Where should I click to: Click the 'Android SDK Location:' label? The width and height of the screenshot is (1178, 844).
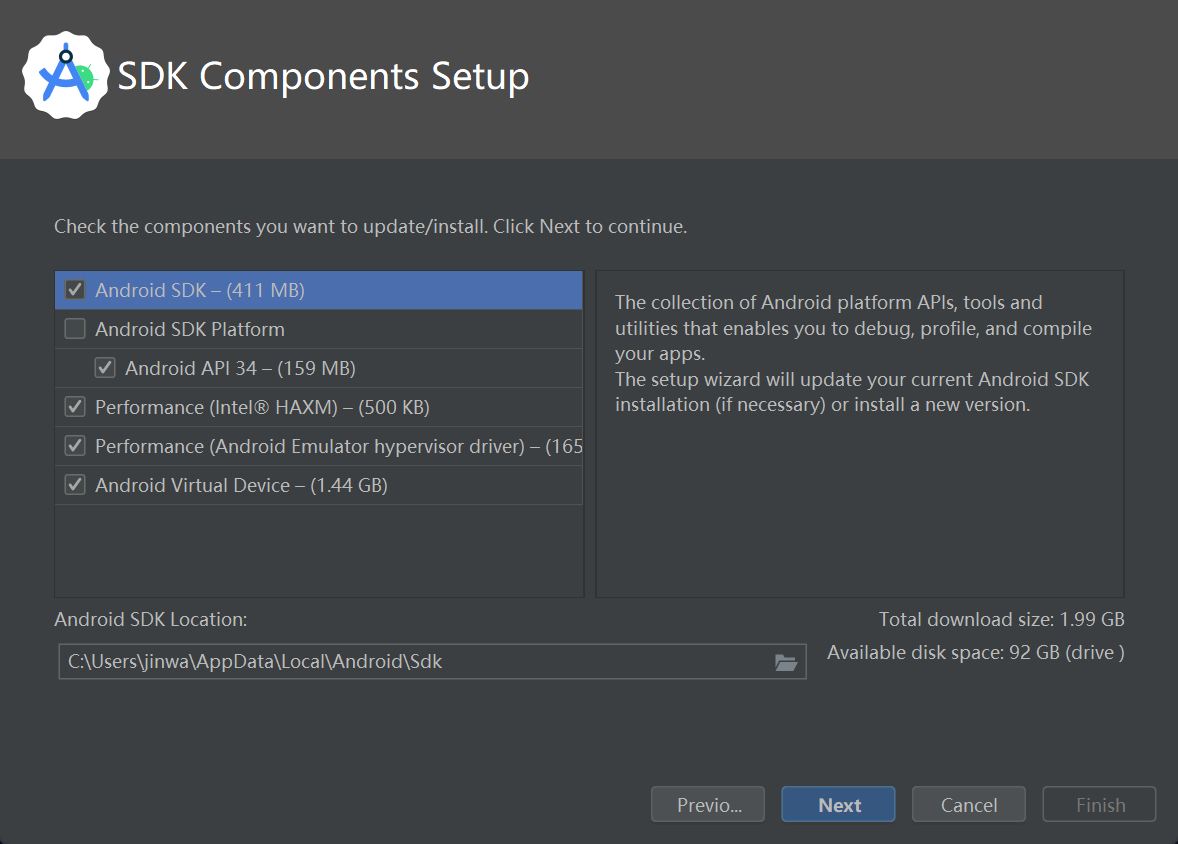point(150,619)
